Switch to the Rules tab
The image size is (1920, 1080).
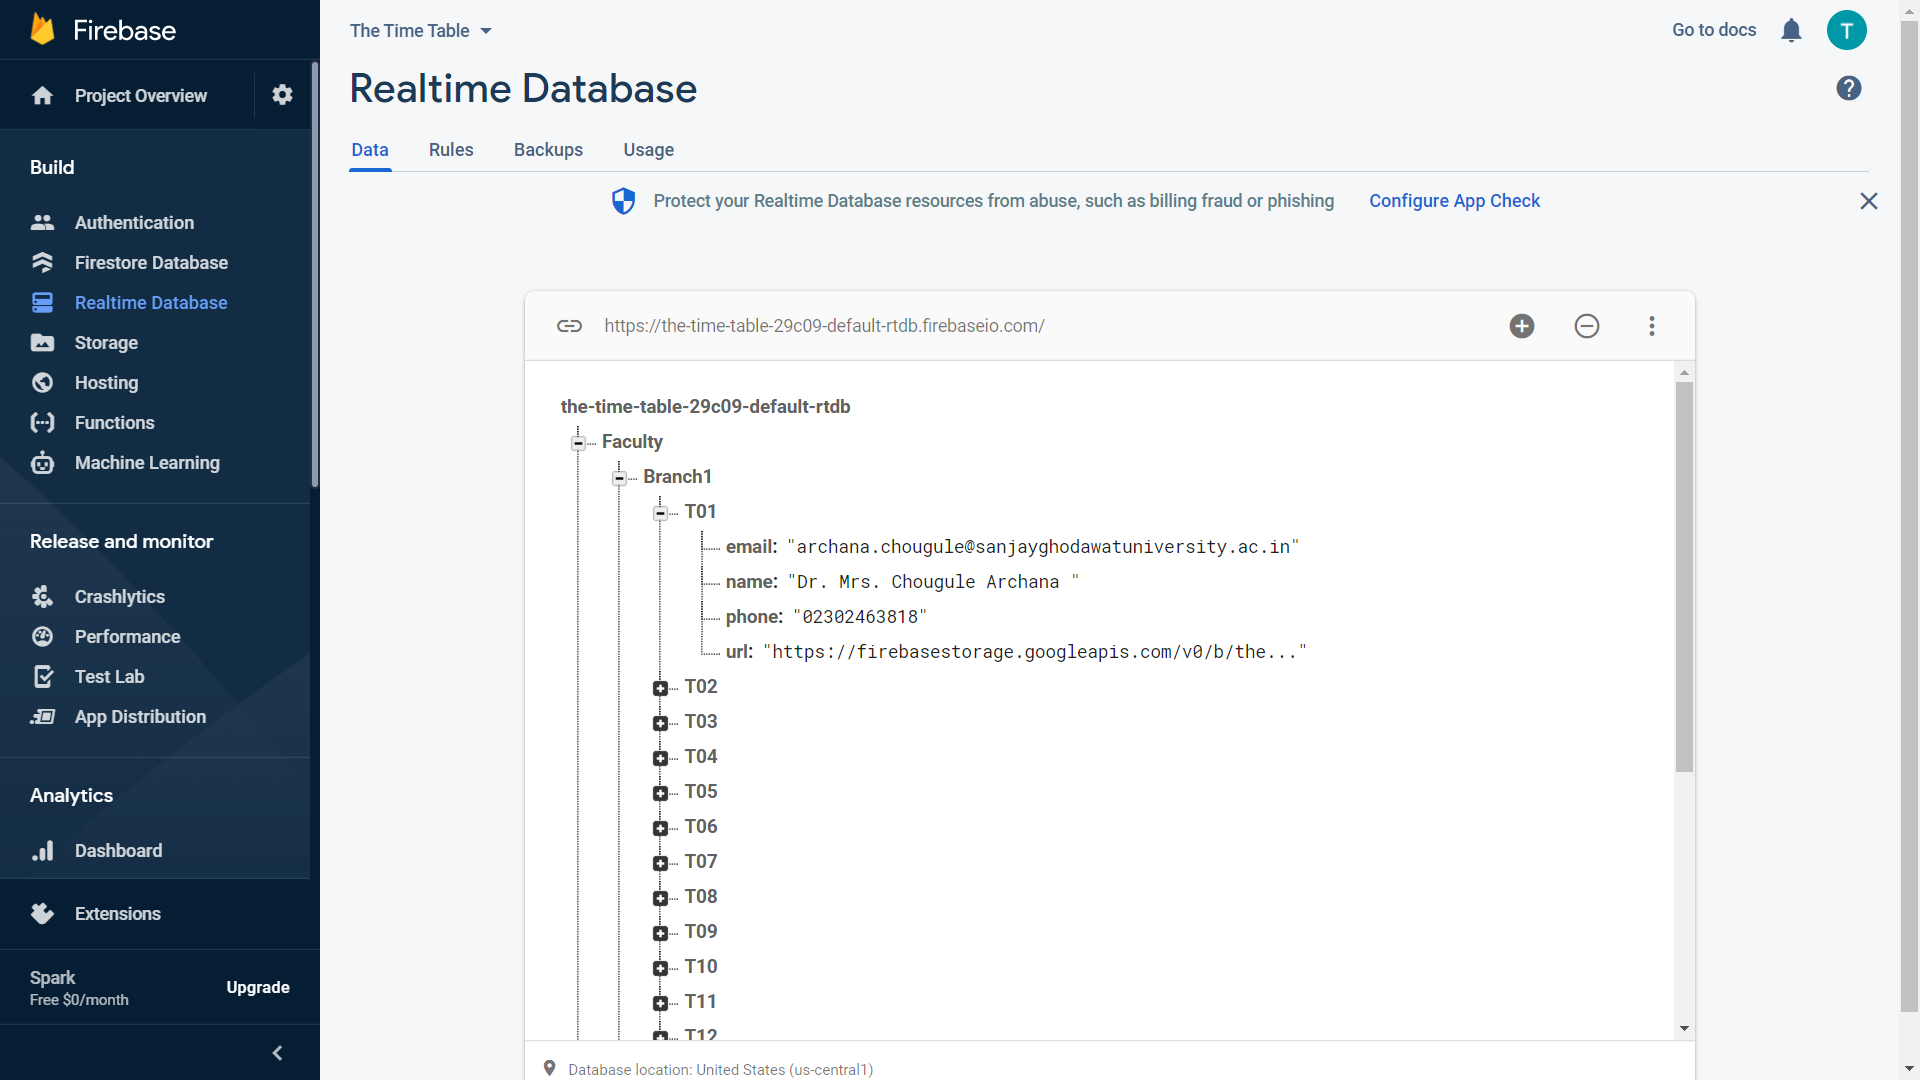point(450,150)
